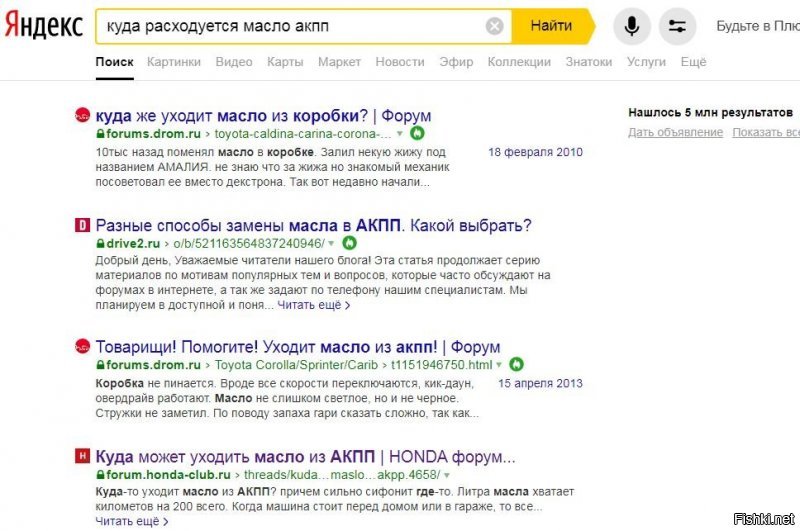Image resolution: width=800 pixels, height=531 pixels.
Task: Open the Новости tab
Action: point(400,62)
